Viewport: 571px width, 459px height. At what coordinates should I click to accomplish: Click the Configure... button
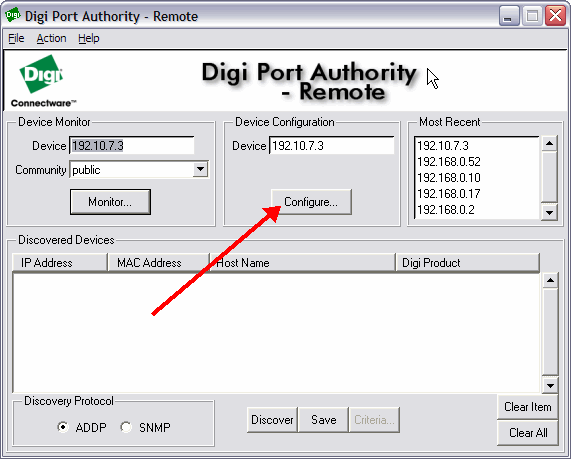point(311,202)
